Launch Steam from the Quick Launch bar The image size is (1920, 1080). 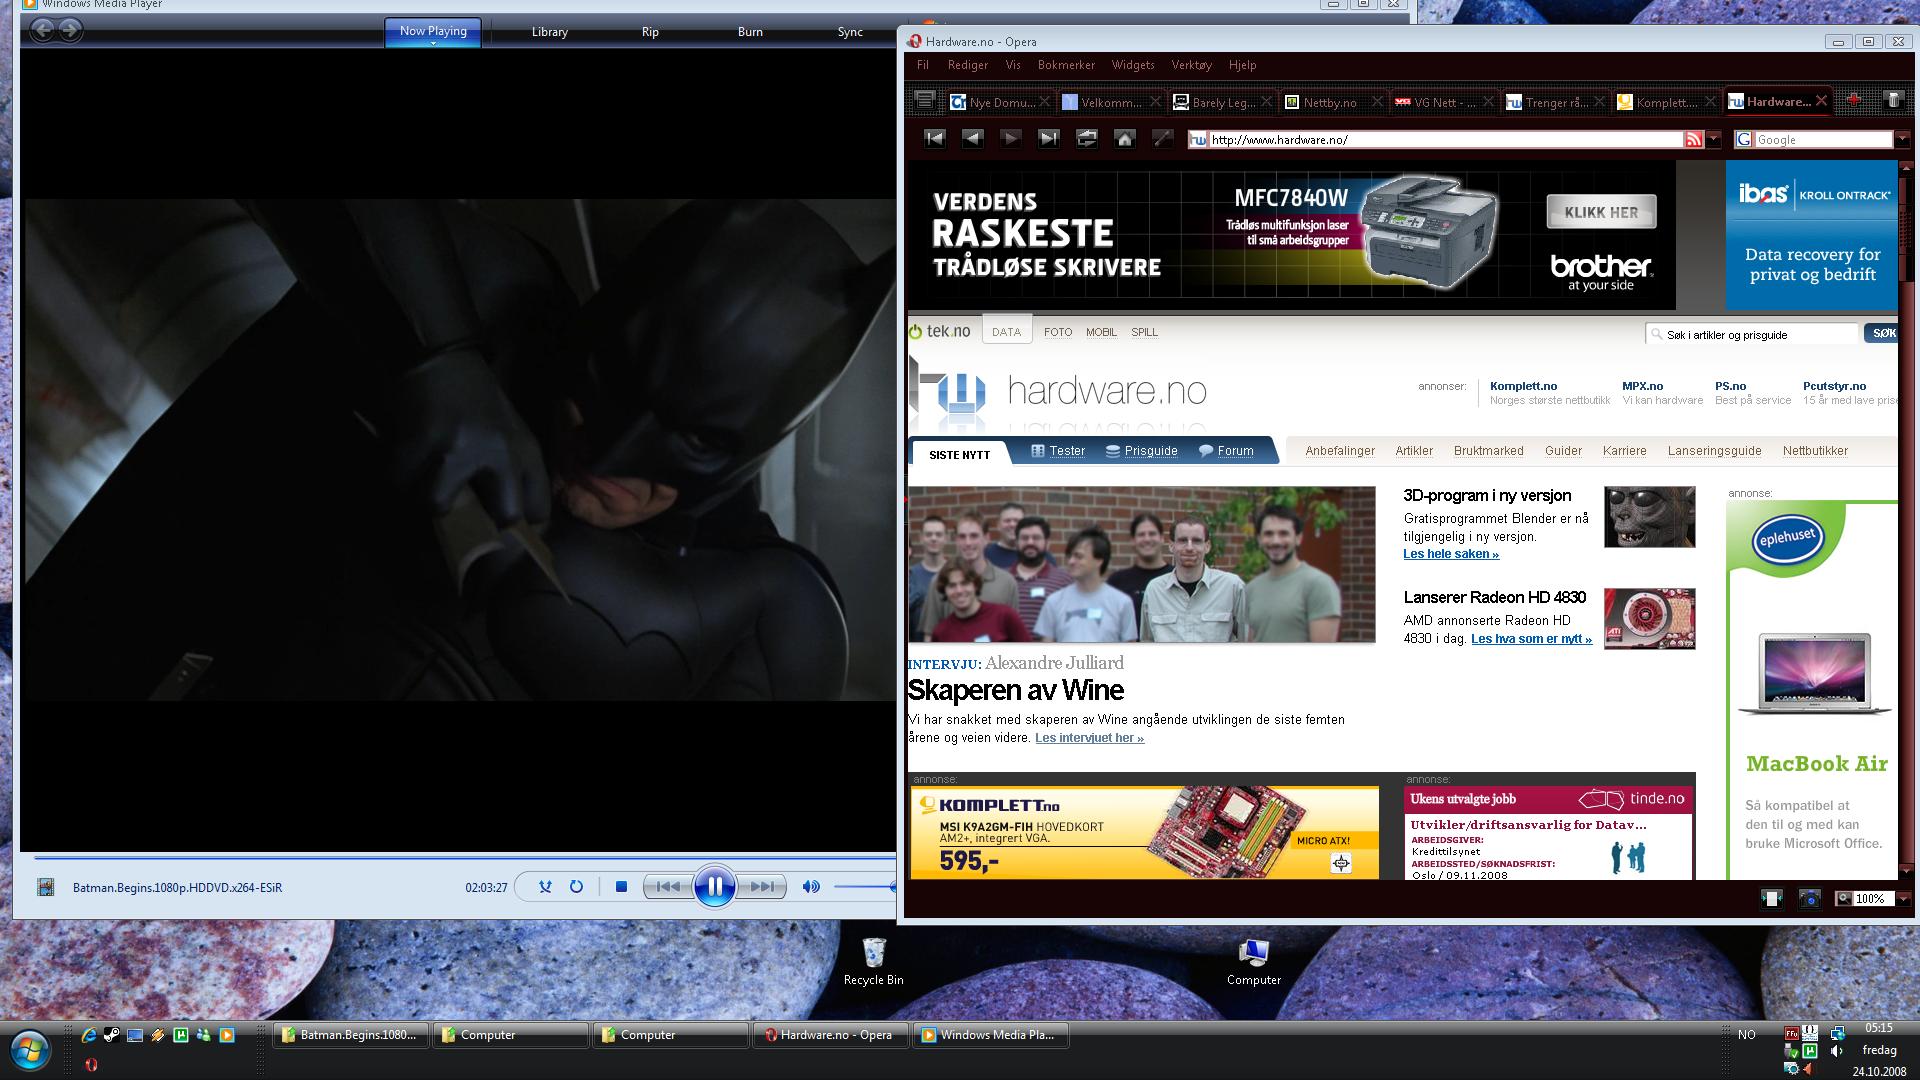[x=112, y=1035]
